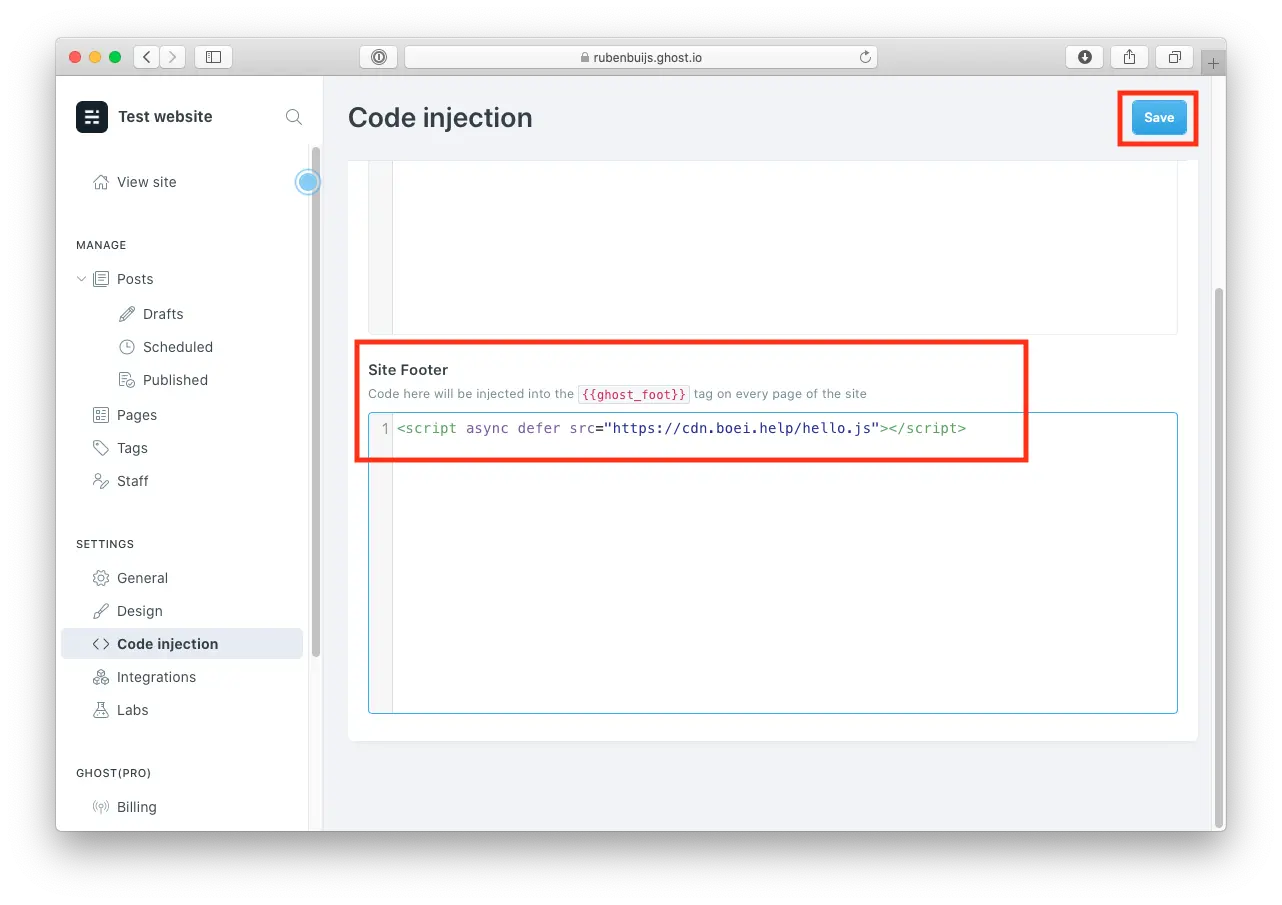Toggle the Safari sidebar button

[x=213, y=57]
